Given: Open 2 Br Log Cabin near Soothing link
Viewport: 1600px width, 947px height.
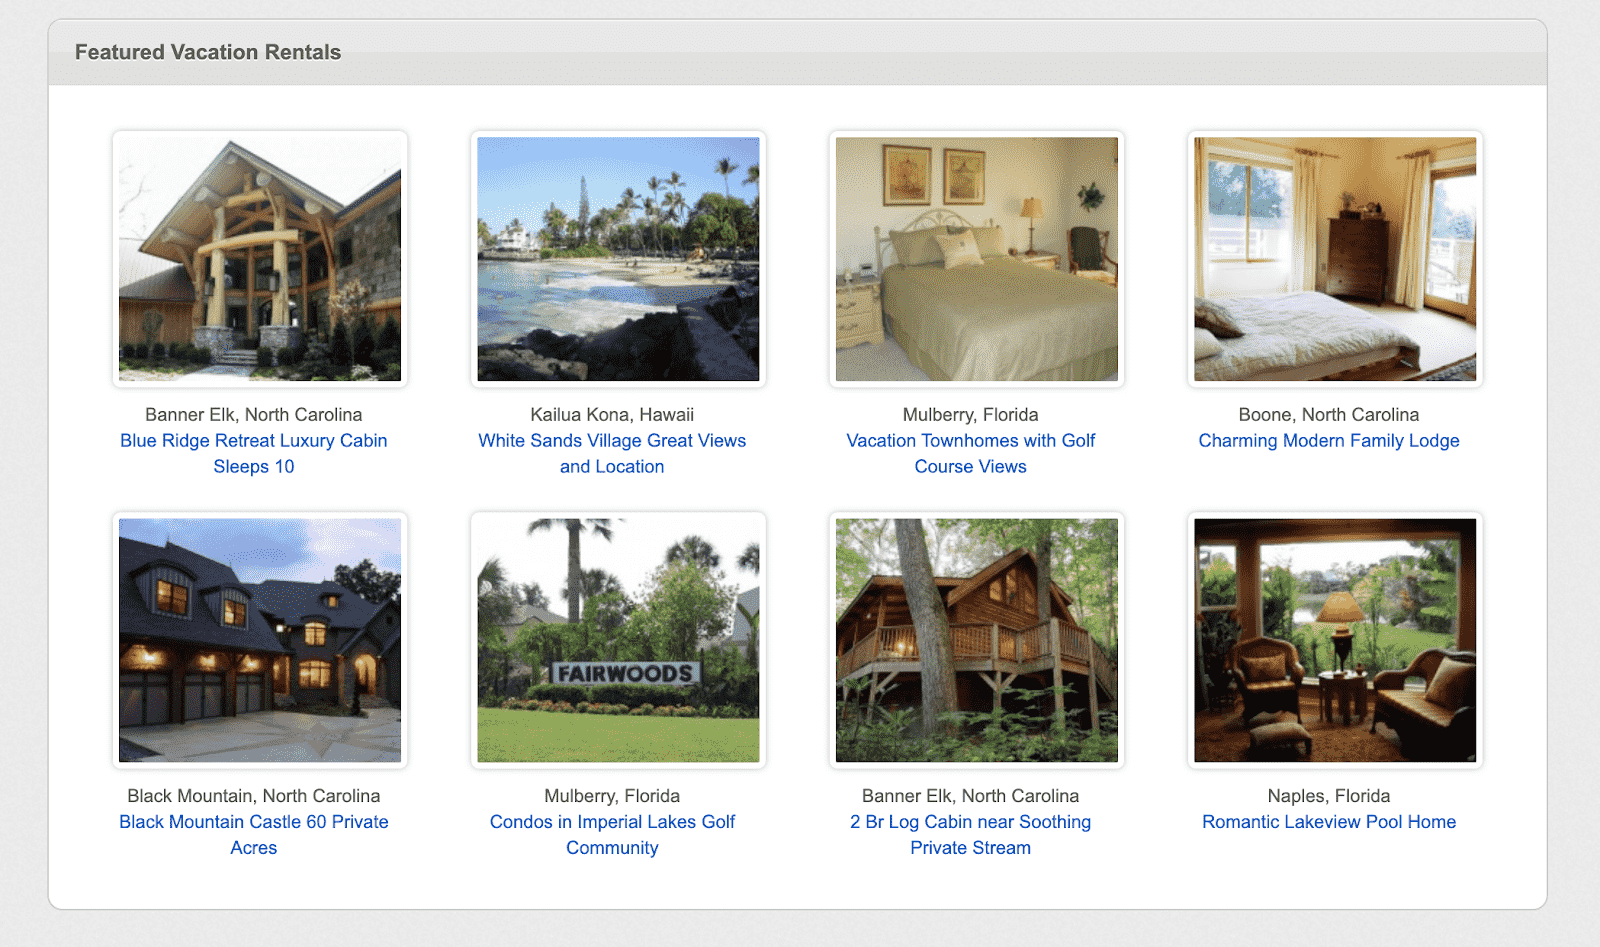Looking at the screenshot, I should click(971, 834).
